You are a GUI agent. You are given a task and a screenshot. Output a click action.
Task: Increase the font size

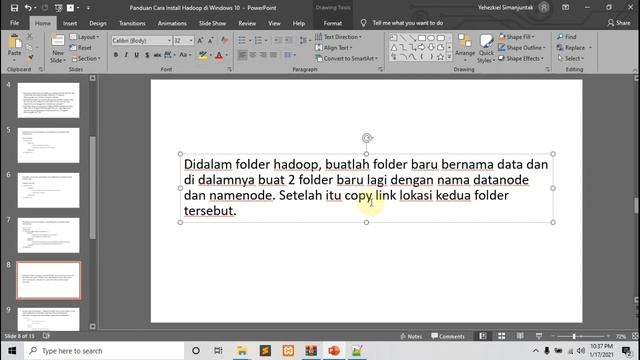200,40
